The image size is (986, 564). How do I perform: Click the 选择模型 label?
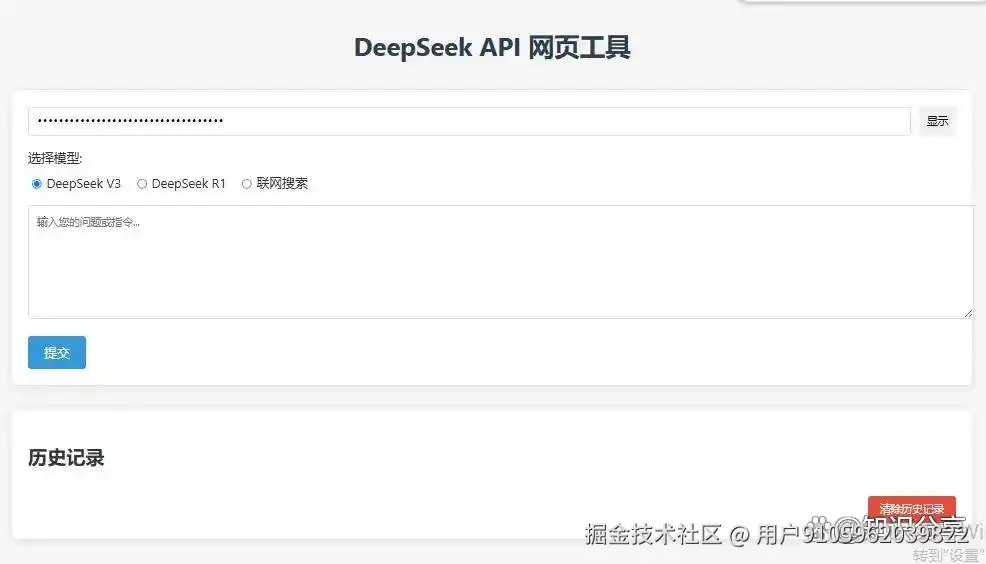click(55, 158)
